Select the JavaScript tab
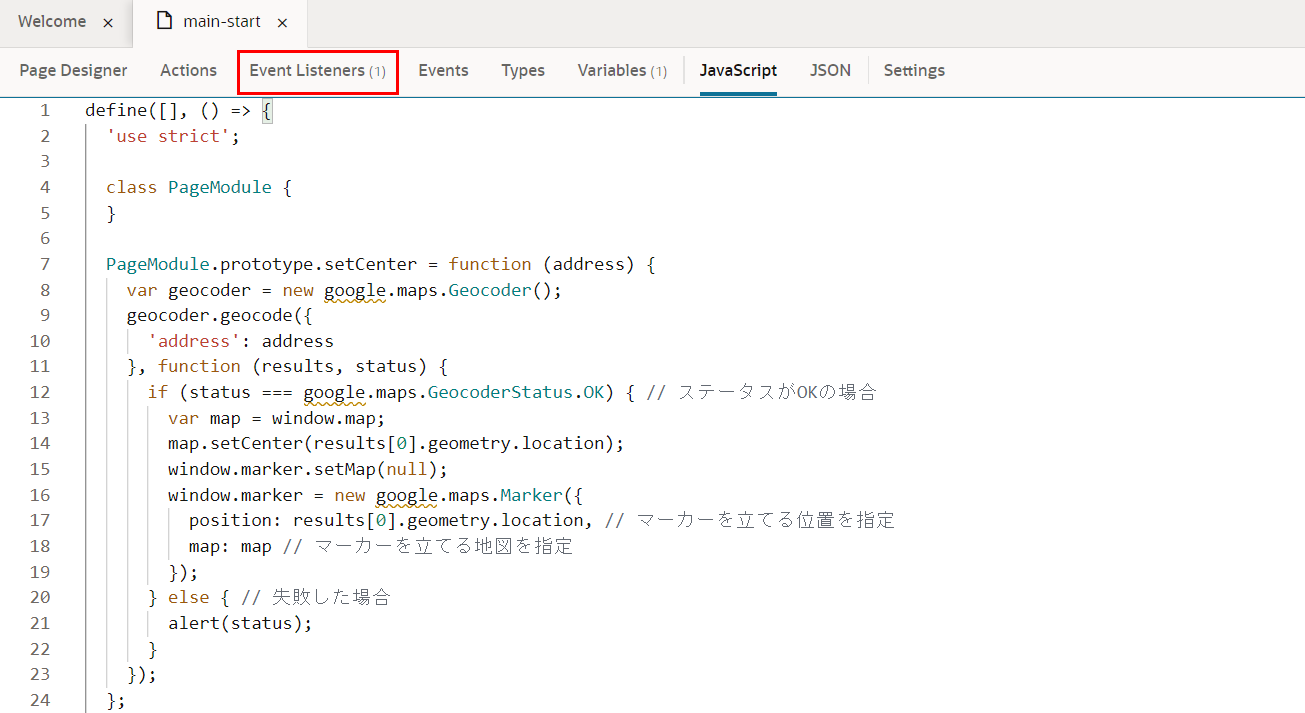This screenshot has height=713, width=1305. (x=738, y=70)
